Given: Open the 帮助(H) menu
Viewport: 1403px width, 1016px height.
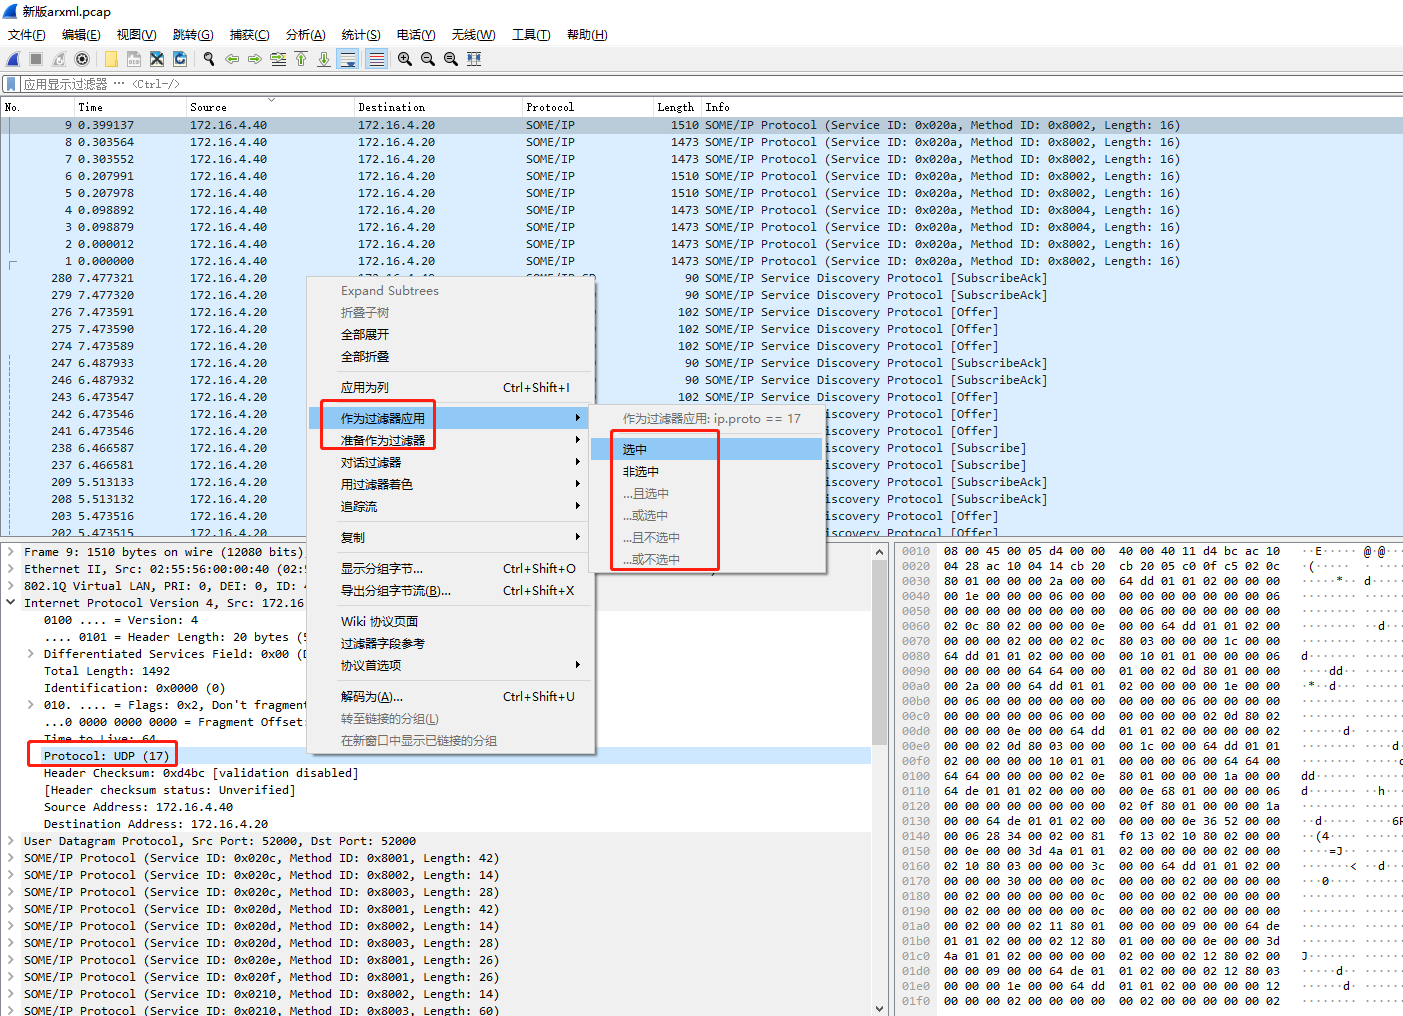Looking at the screenshot, I should pos(587,35).
